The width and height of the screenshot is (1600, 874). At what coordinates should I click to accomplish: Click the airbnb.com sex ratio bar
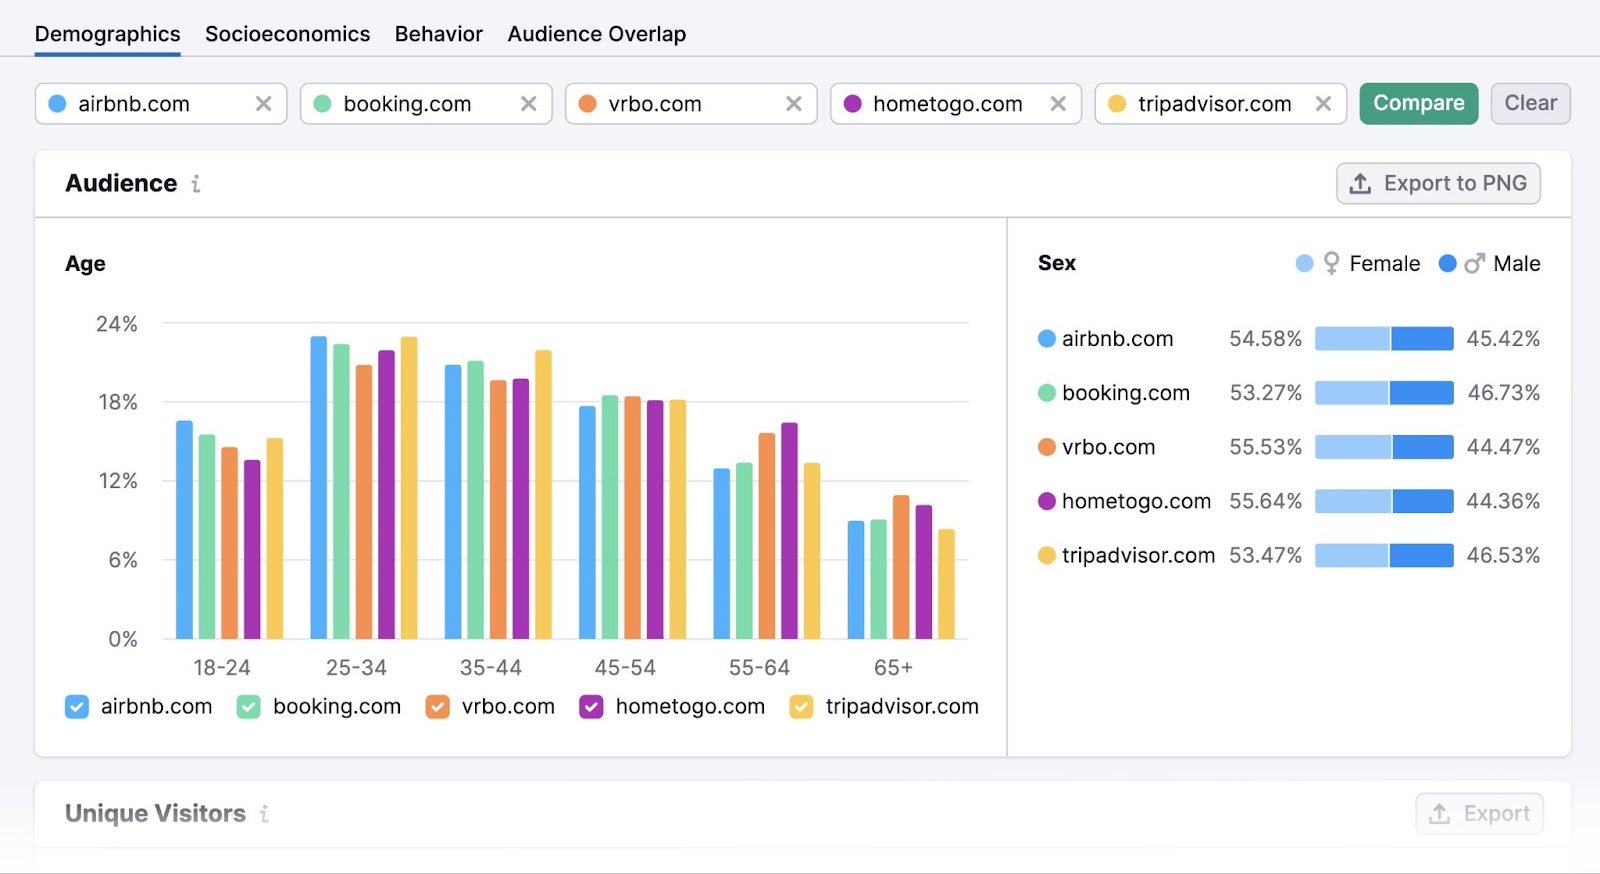click(x=1384, y=339)
